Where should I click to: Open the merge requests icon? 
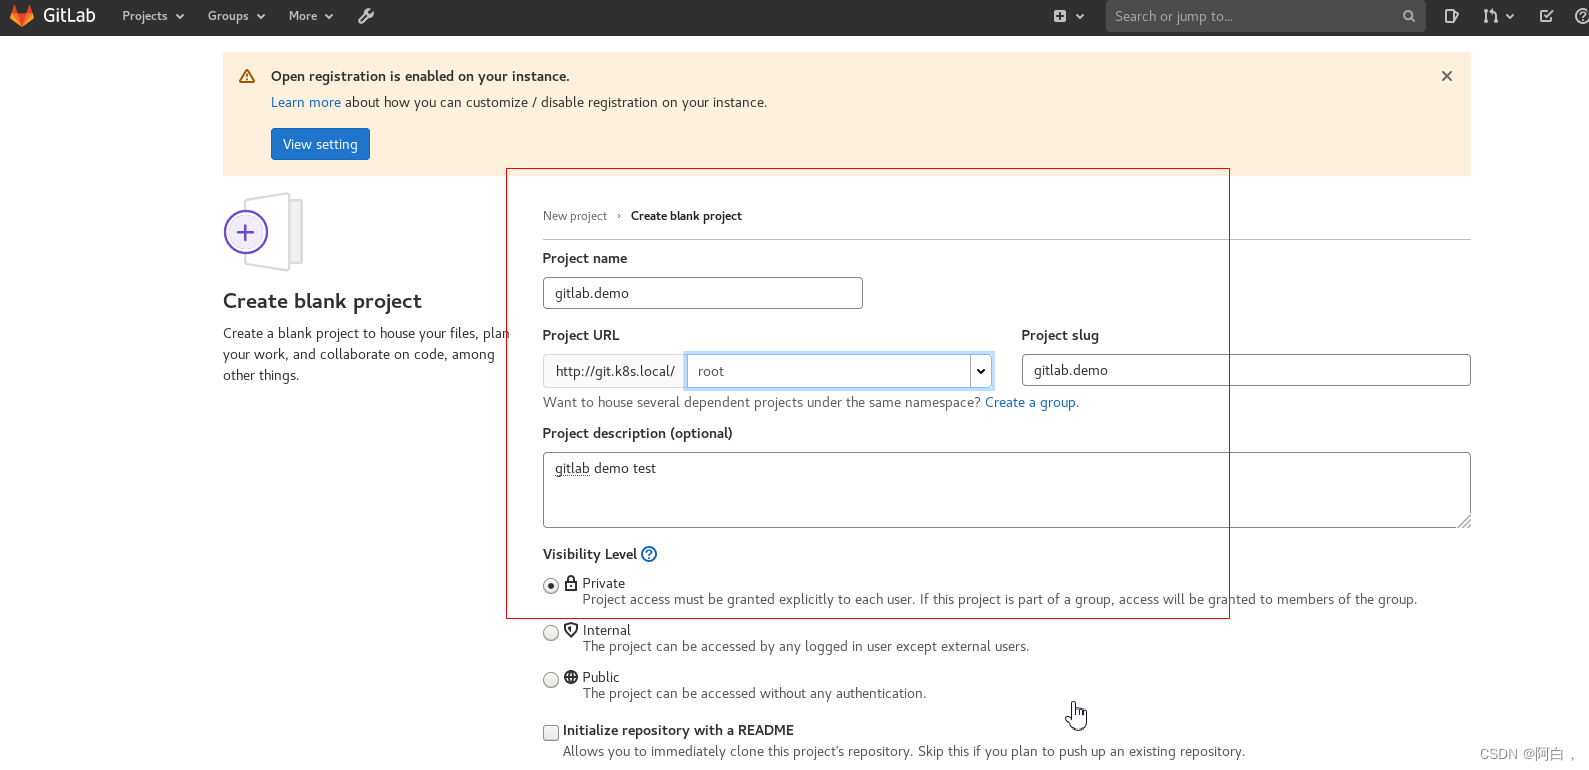tap(1491, 16)
